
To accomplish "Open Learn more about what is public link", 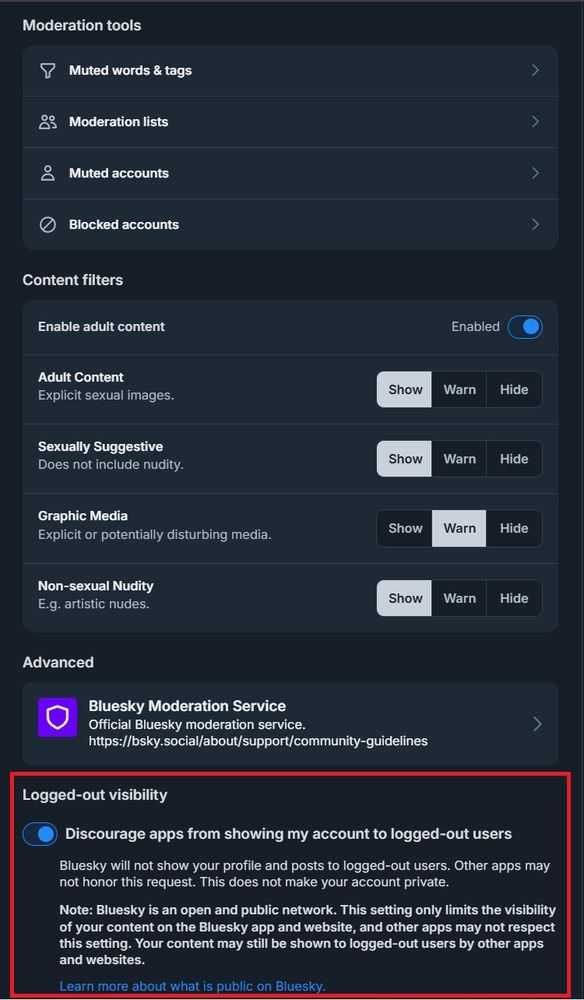I will 193,986.
